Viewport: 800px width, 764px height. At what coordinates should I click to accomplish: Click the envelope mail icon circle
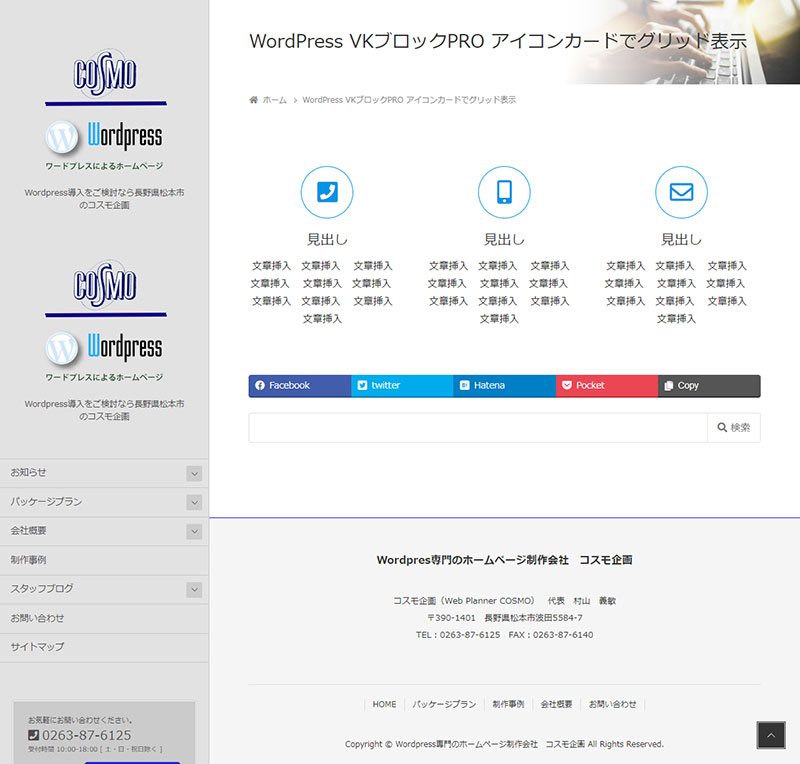pyautogui.click(x=681, y=192)
